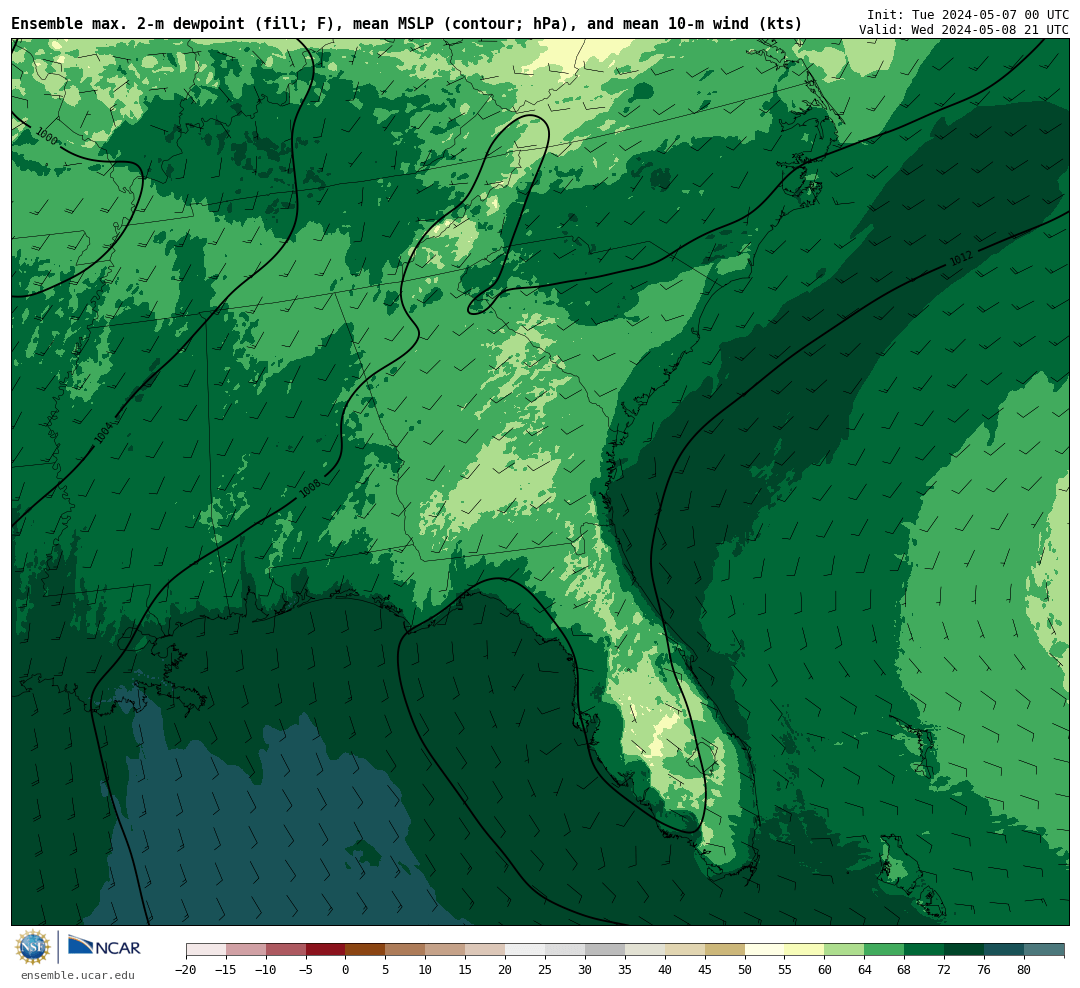Click the 80 colorbar tick label
This screenshot has width=1080, height=988.
1024,970
